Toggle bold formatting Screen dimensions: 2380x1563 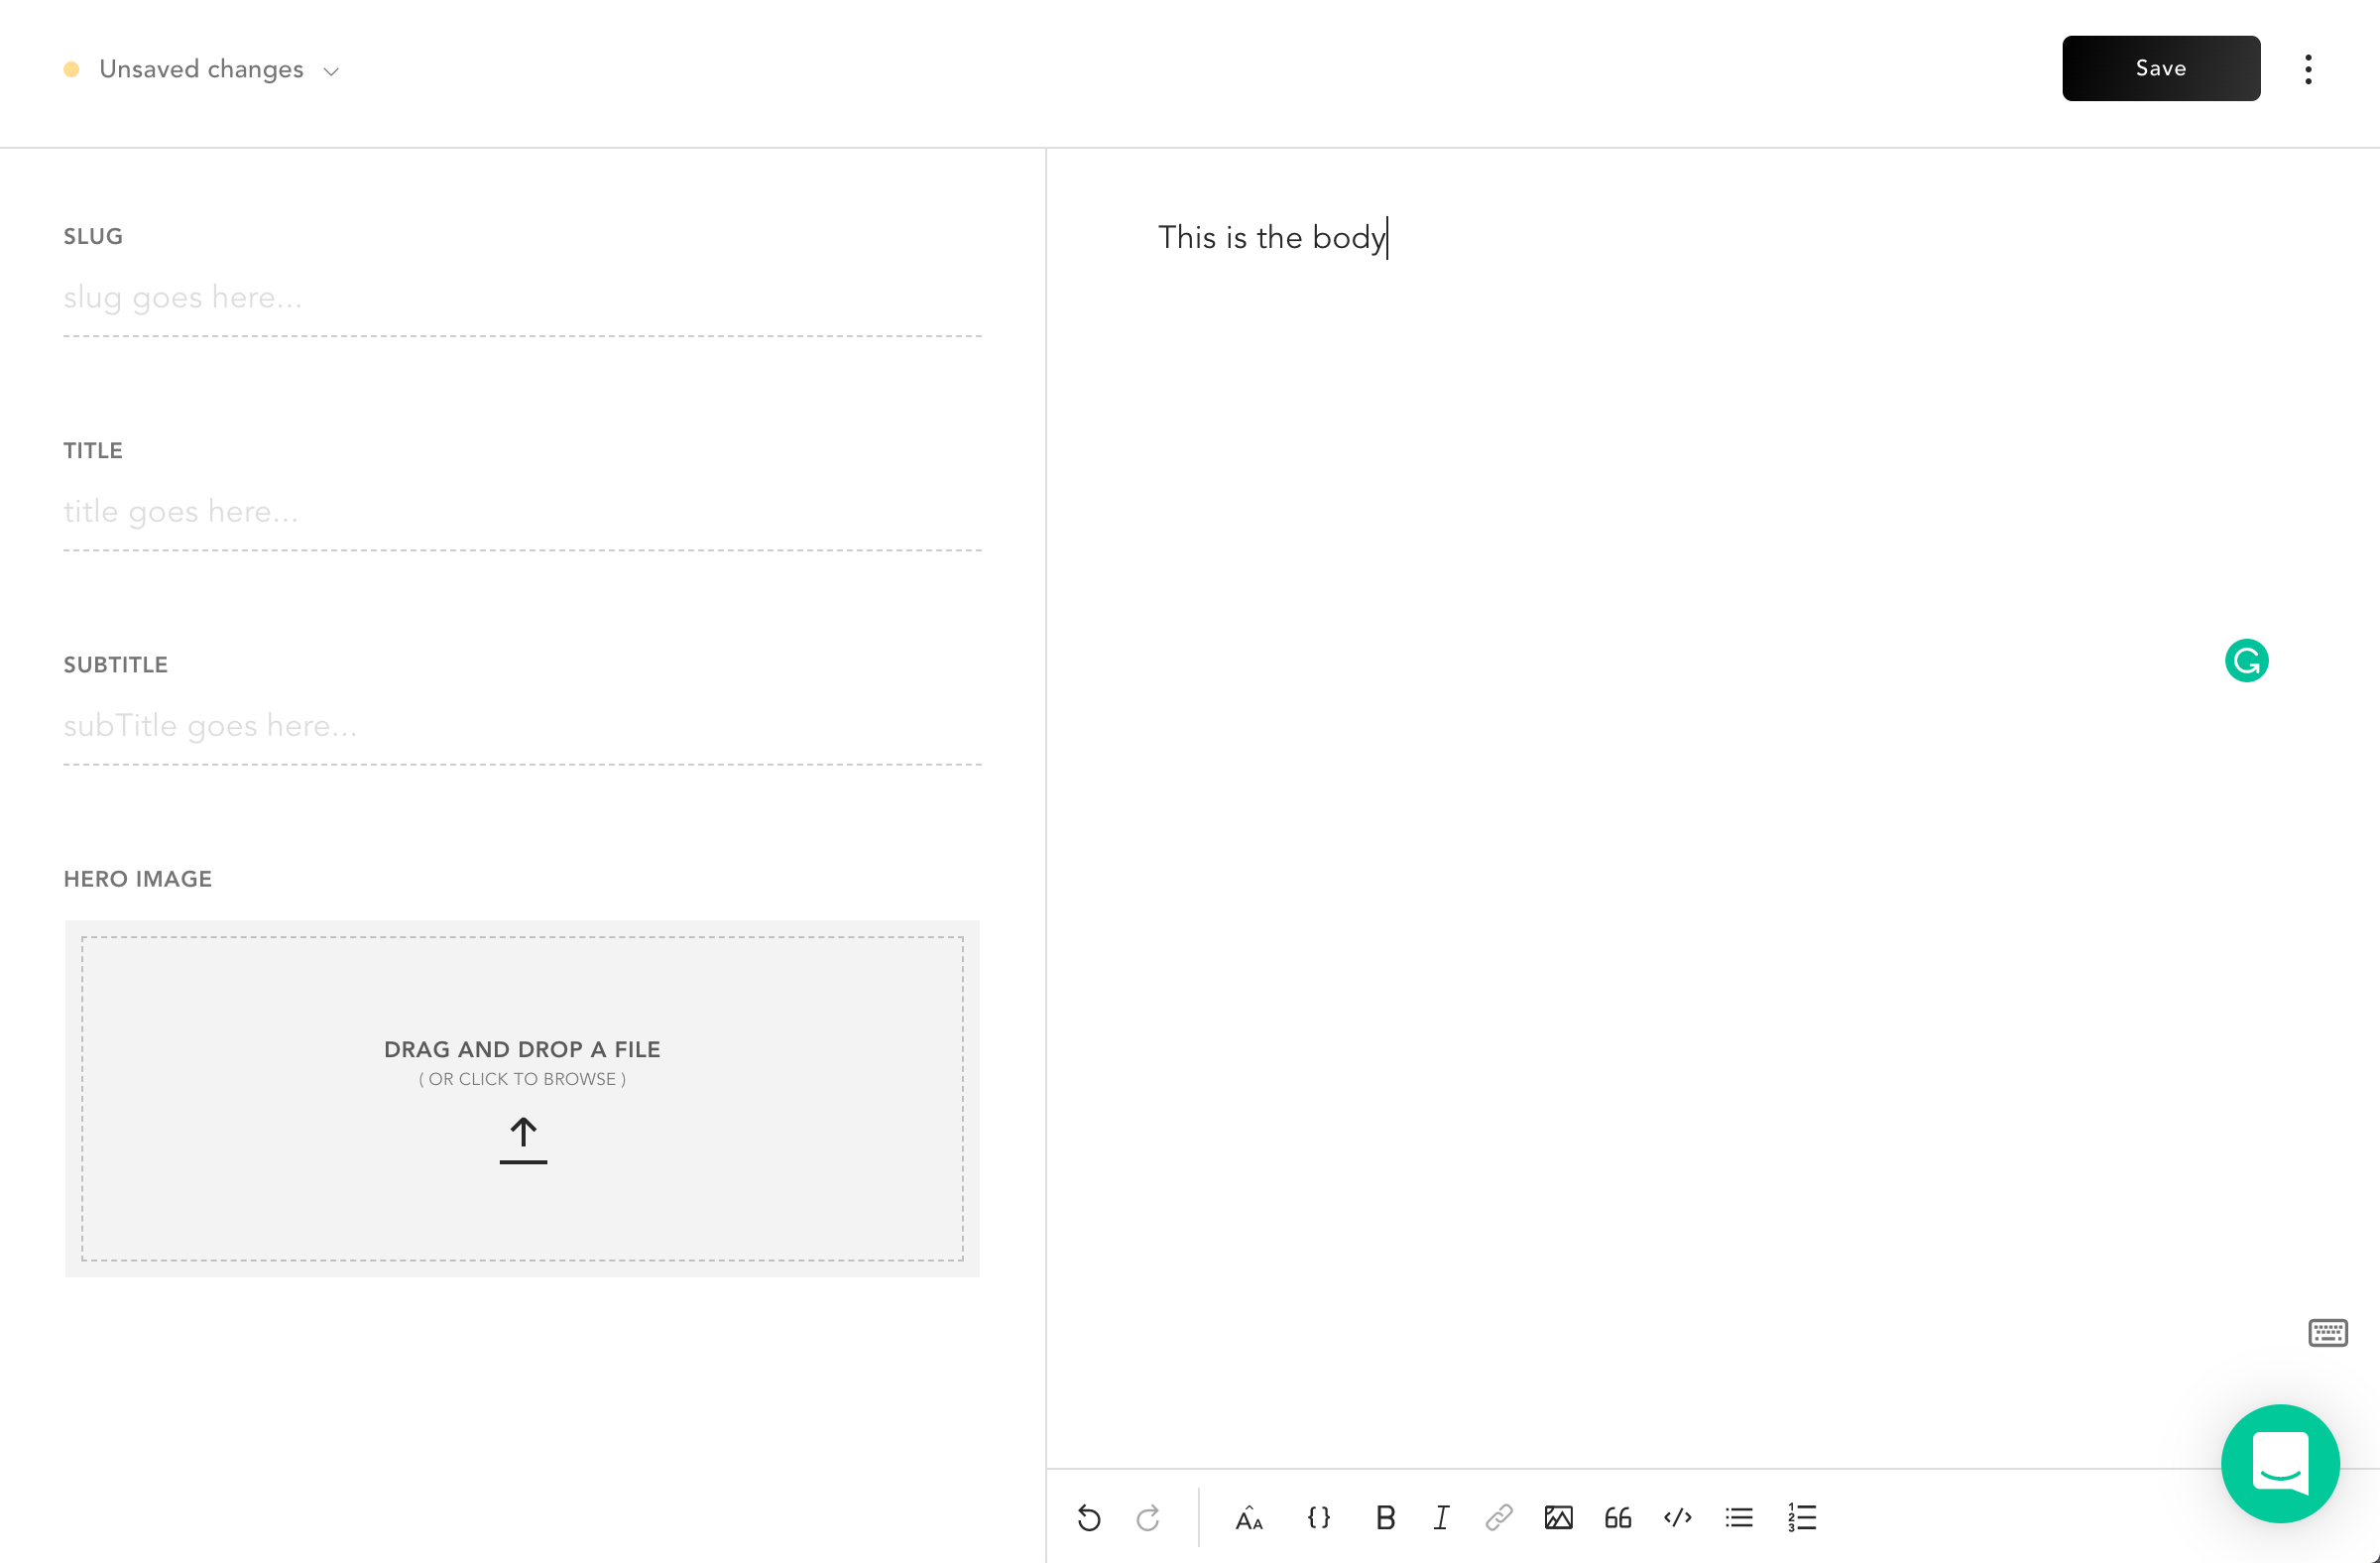[x=1385, y=1517]
